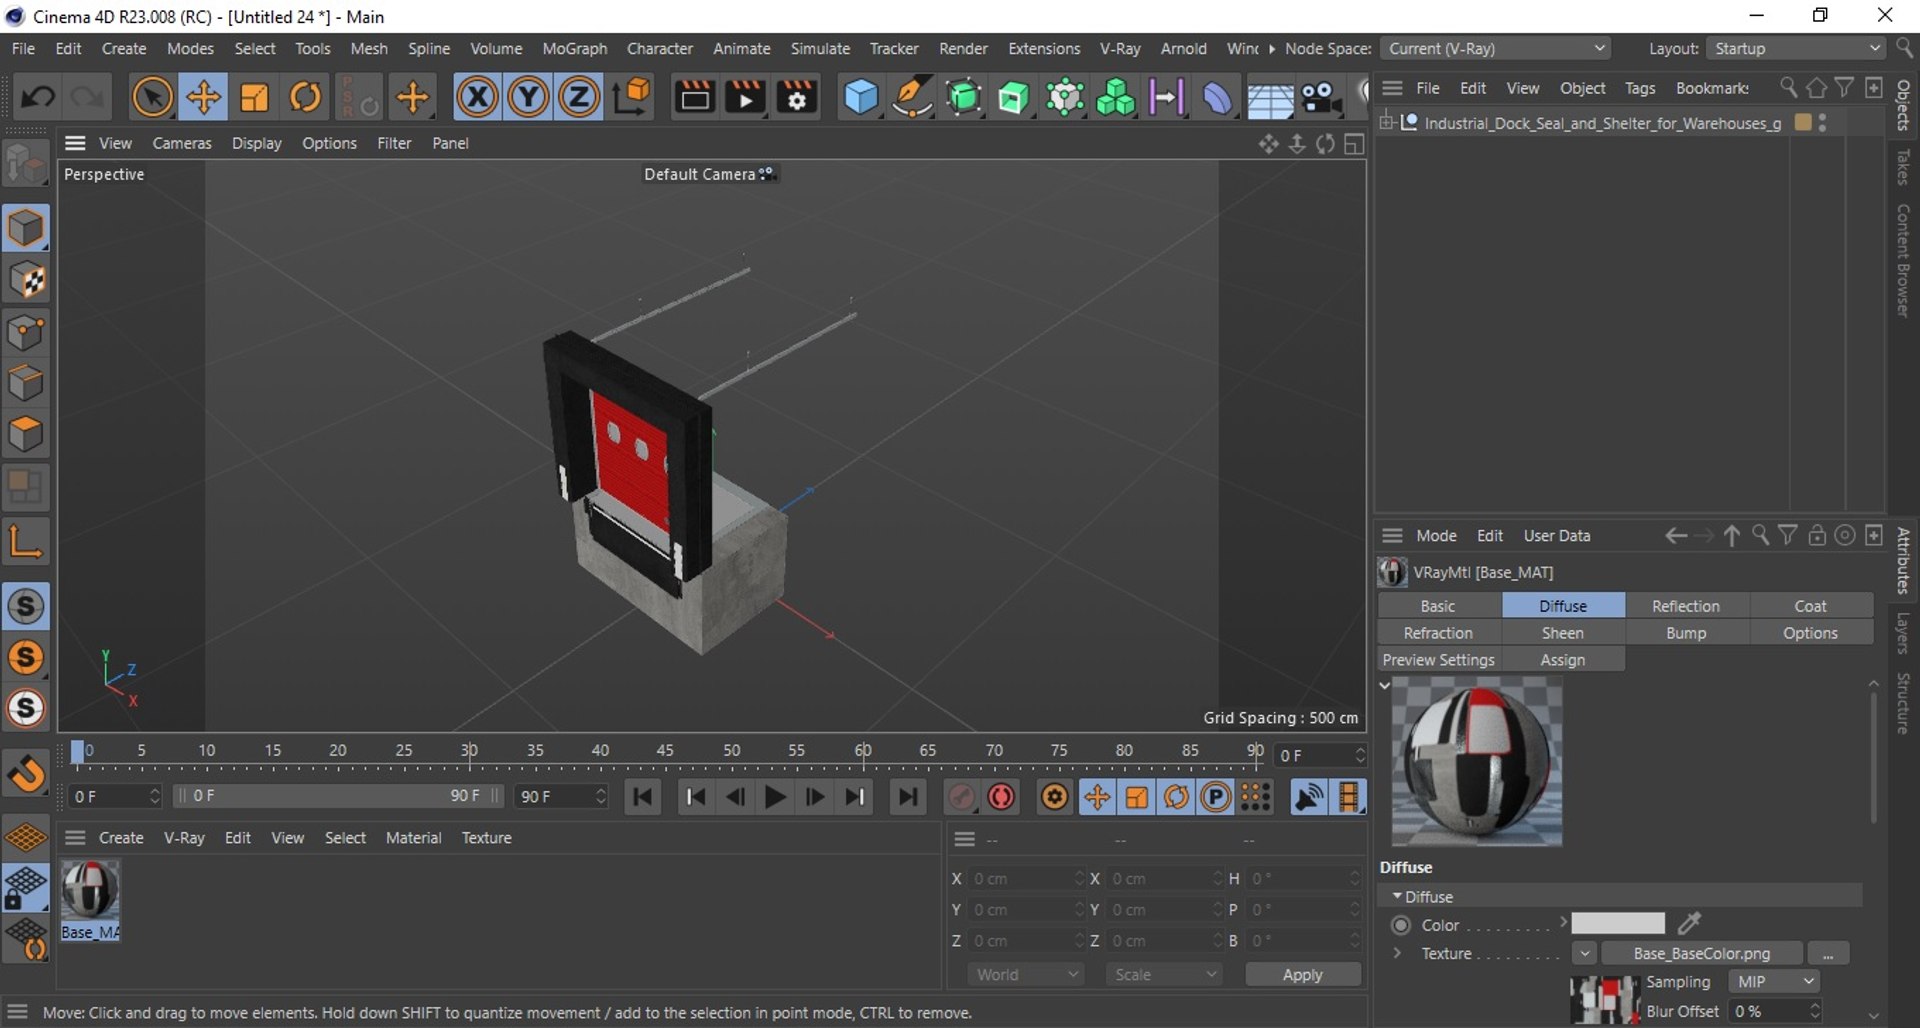Click the Planar Workplane icon
Viewport: 1920px width, 1028px height.
point(26,836)
